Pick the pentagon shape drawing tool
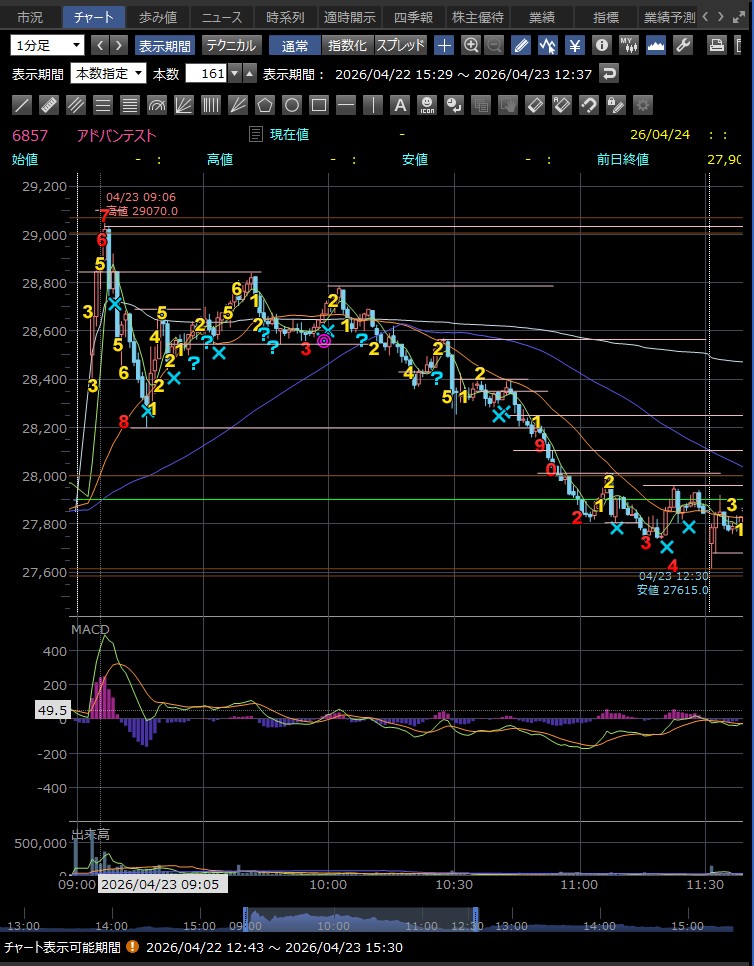This screenshot has width=754, height=966. tap(265, 105)
